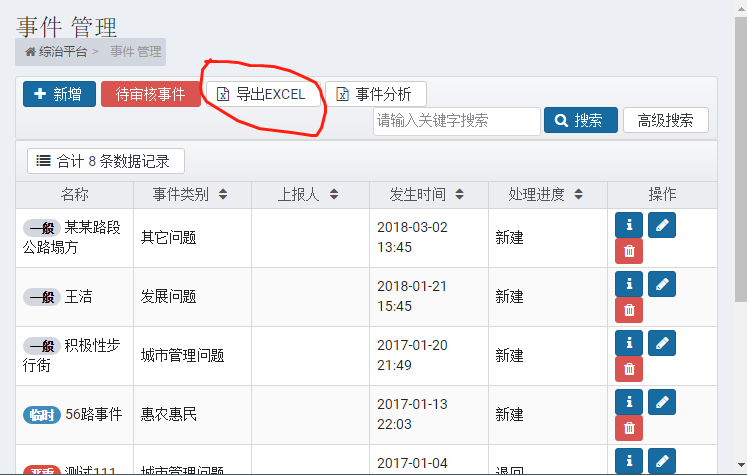The width and height of the screenshot is (747, 475).
Task: Sort by 上报人 column arrows
Action: click(334, 194)
